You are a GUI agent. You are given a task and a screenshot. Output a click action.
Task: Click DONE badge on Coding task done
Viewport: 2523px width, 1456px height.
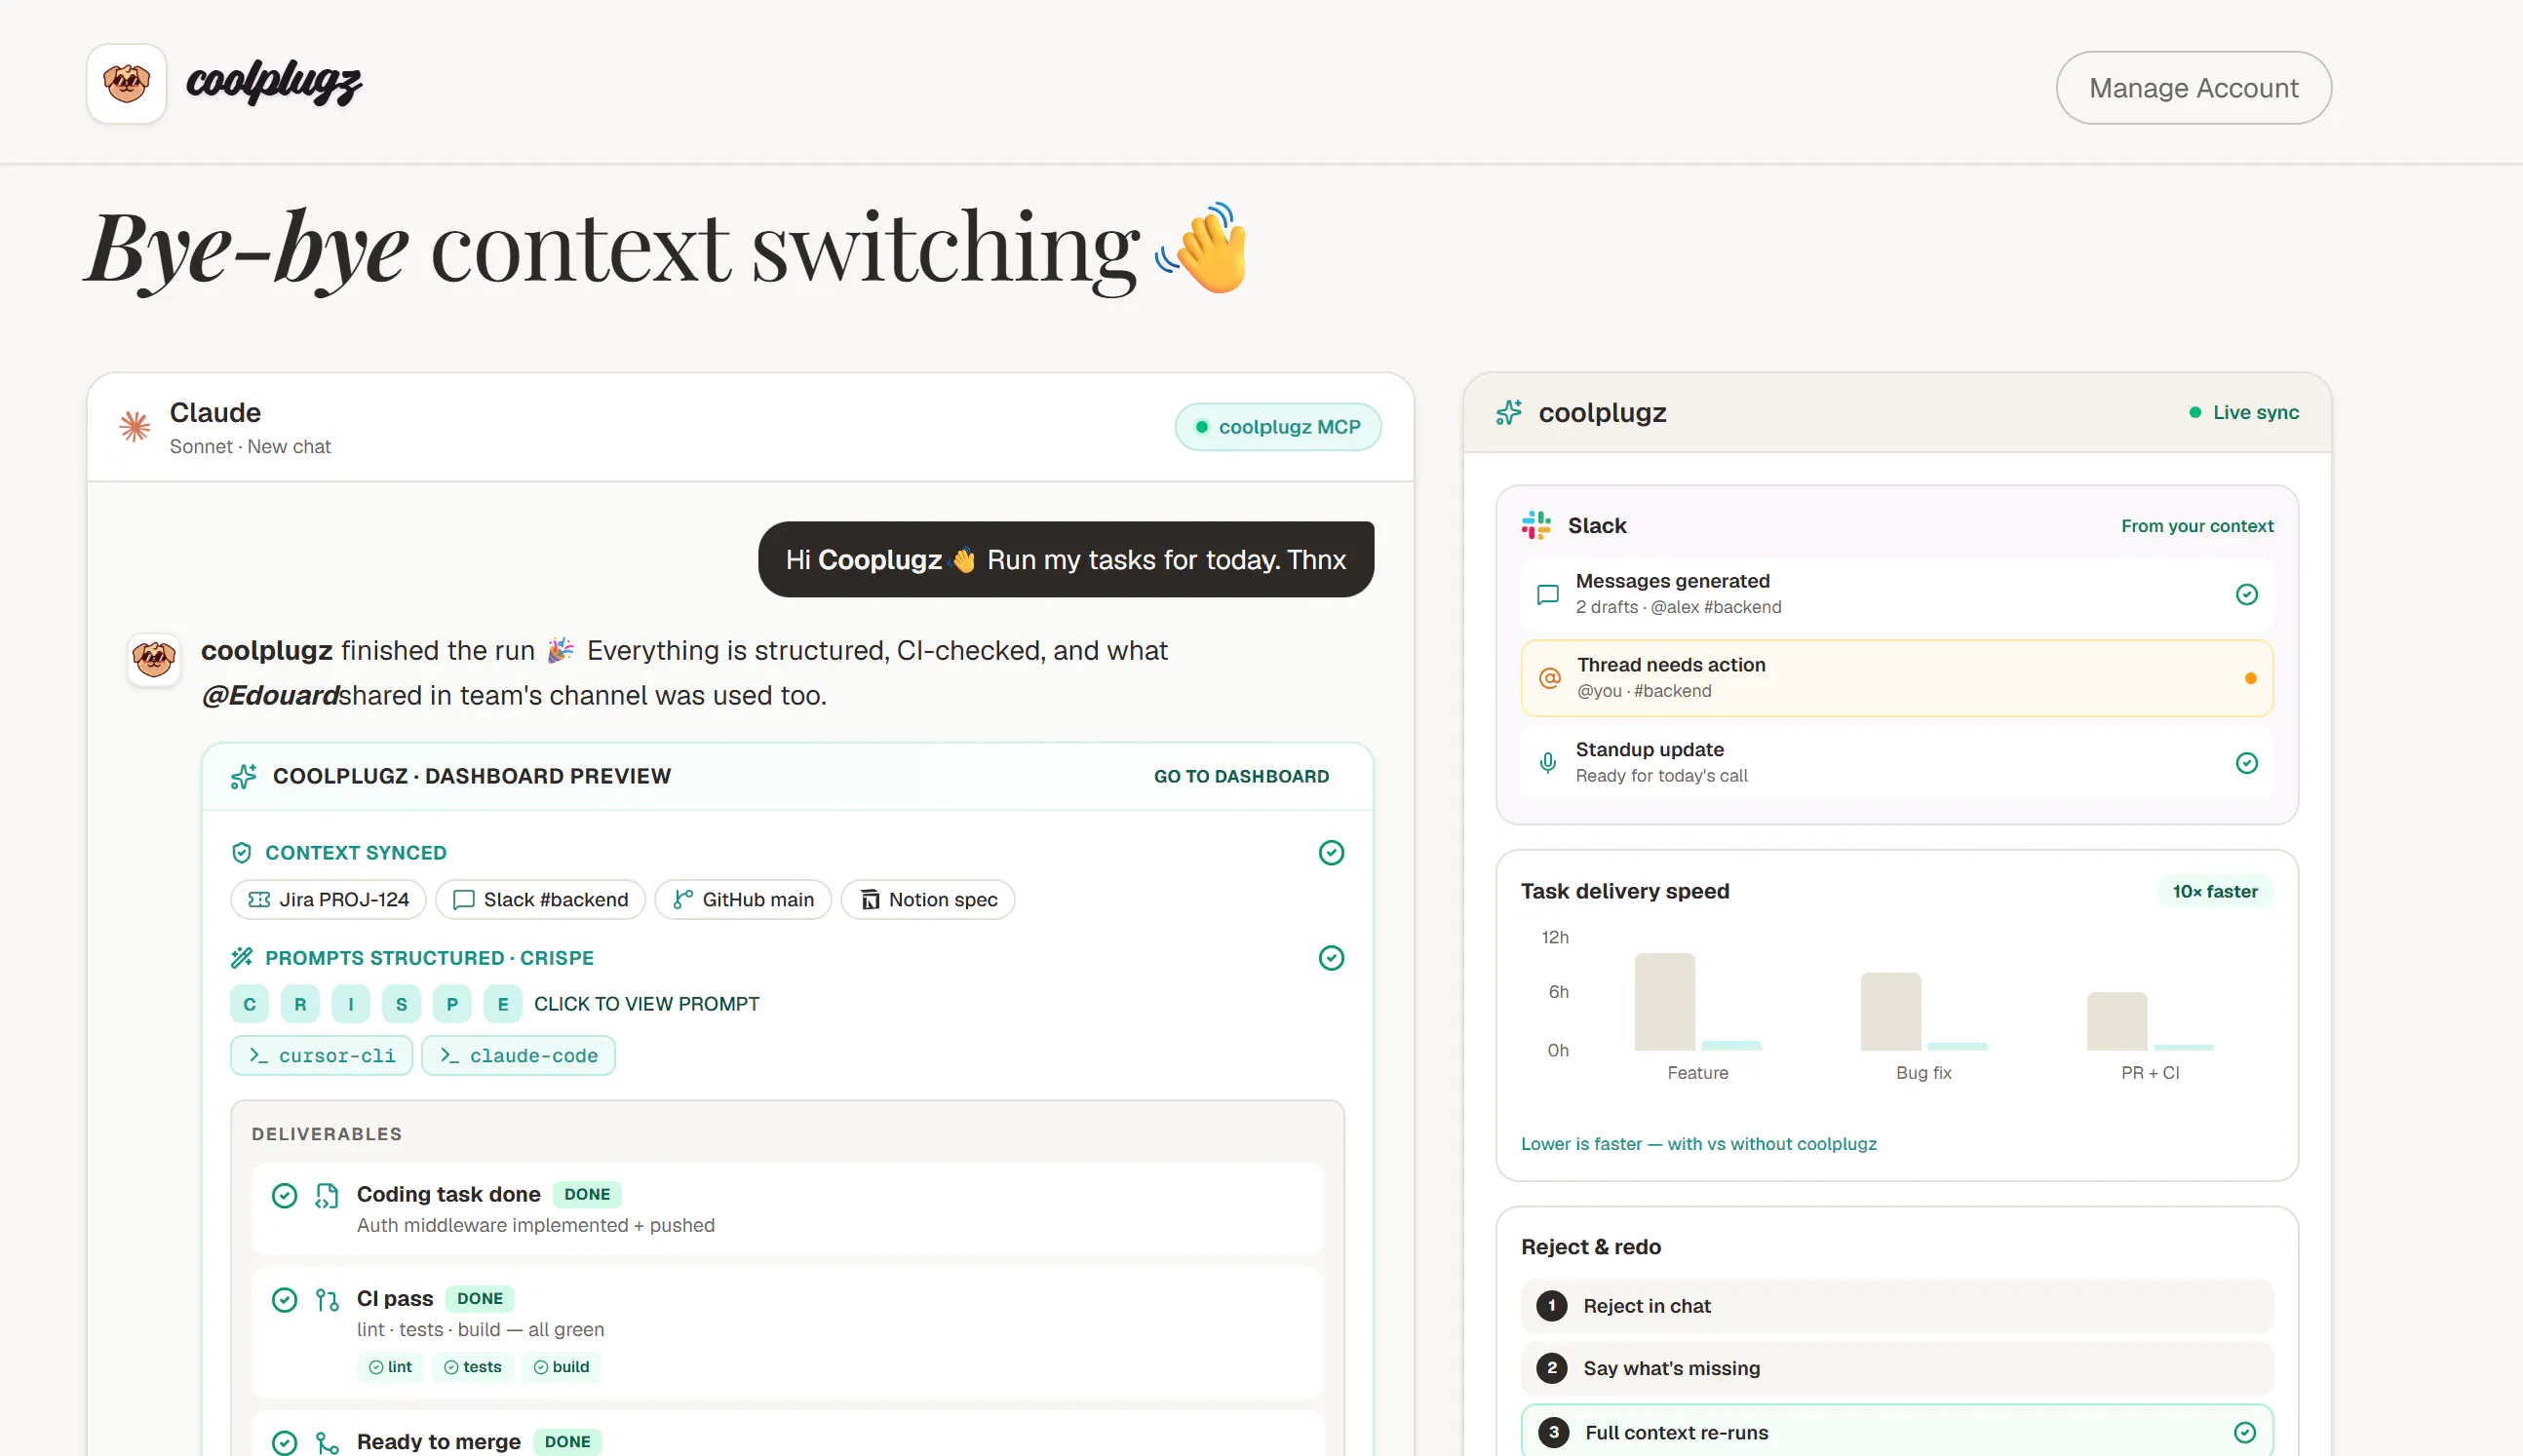click(x=586, y=1195)
